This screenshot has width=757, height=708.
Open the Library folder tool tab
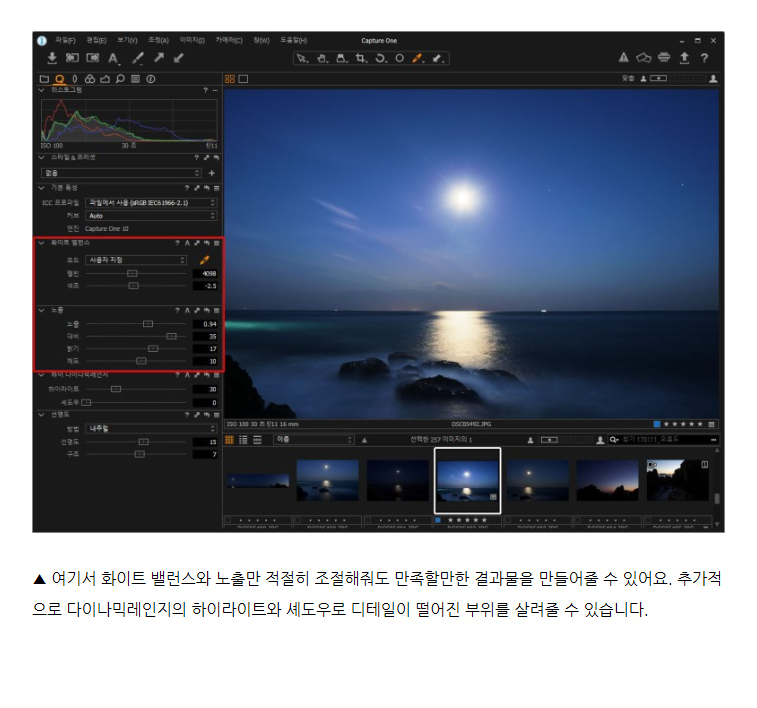point(44,79)
